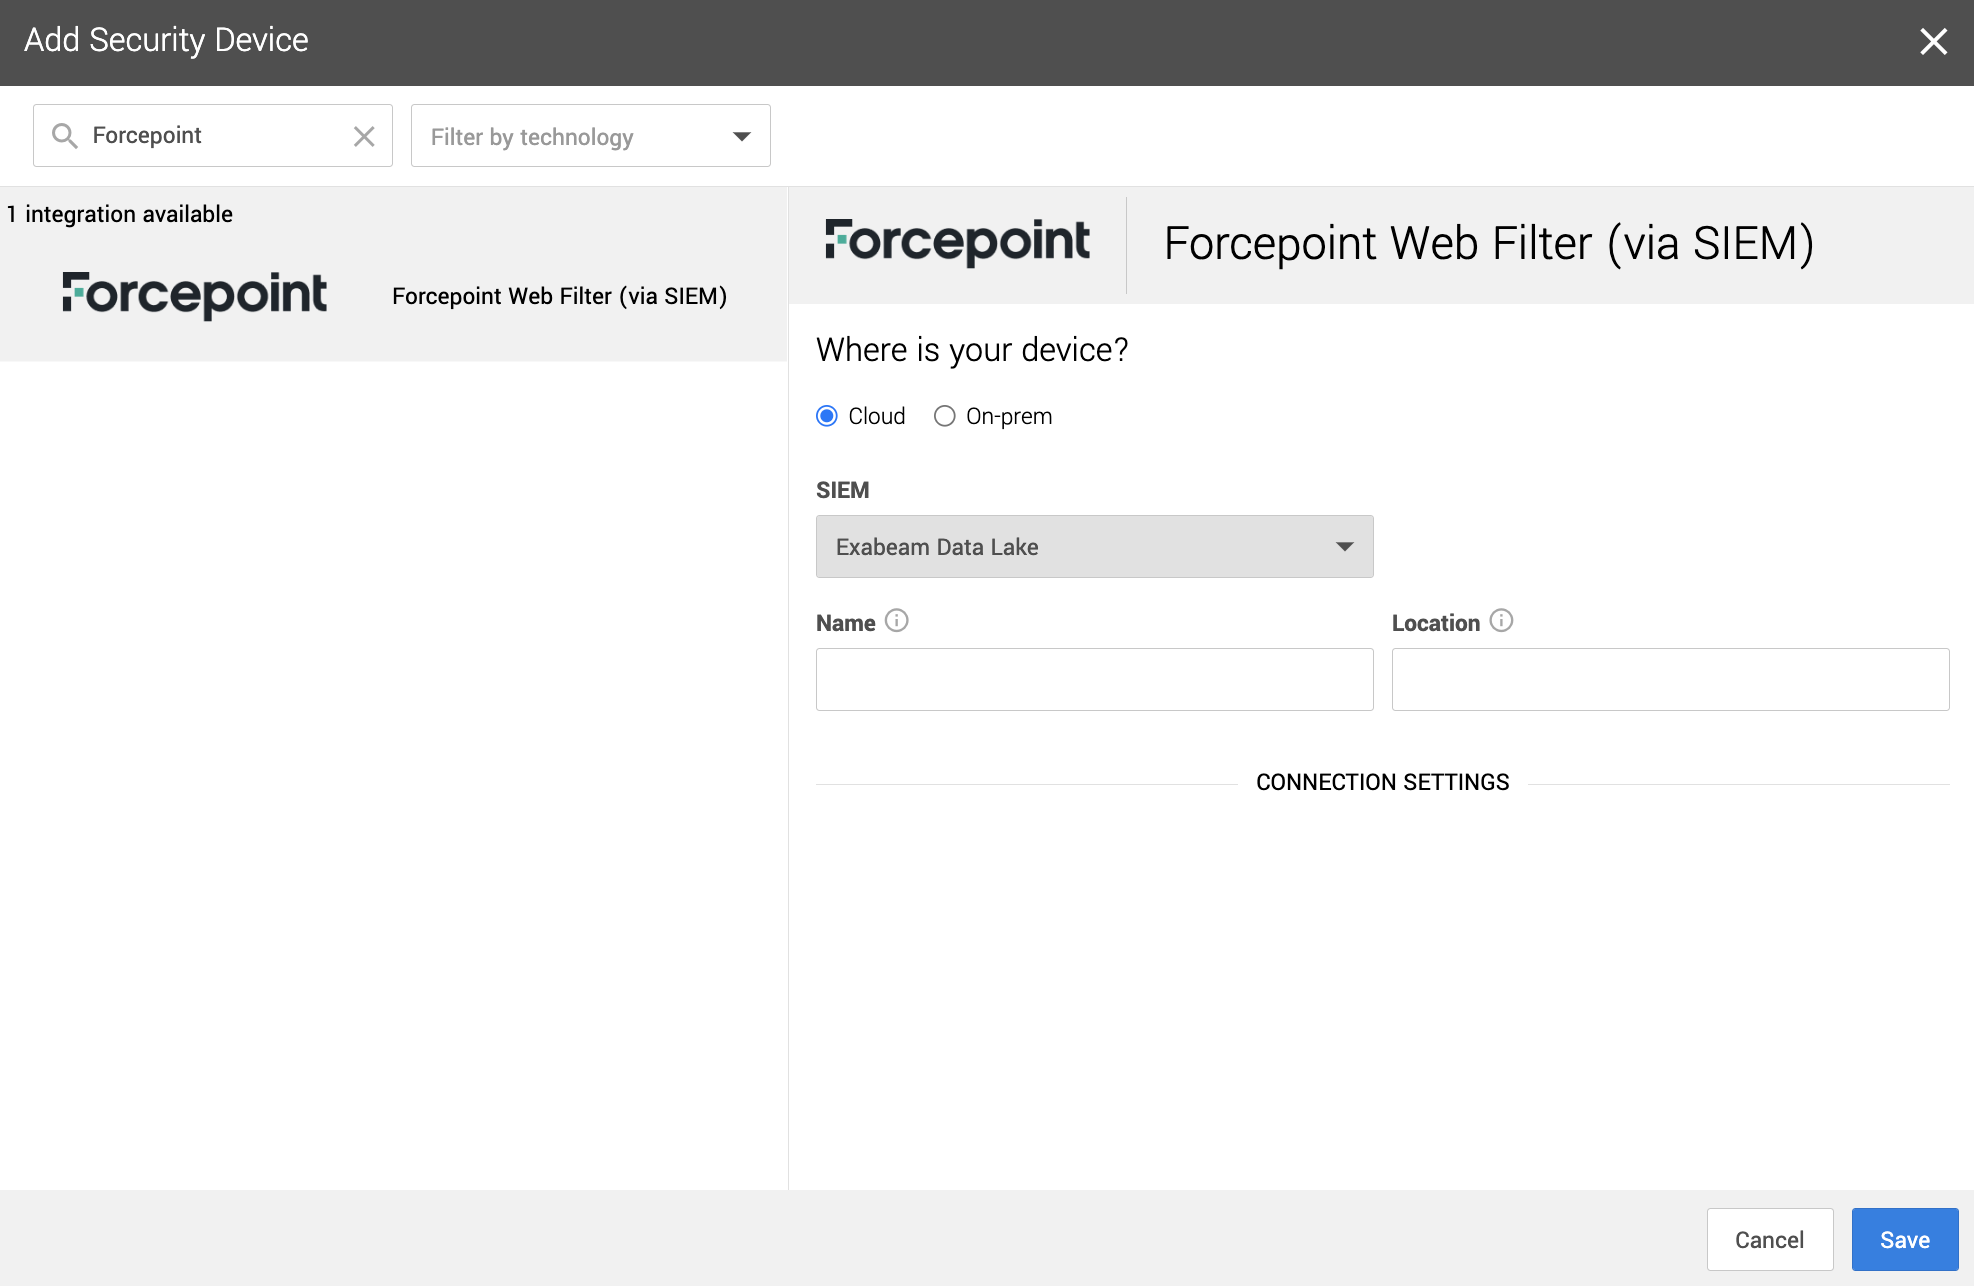Select the Cloud radio option
1974x1286 pixels.
pyautogui.click(x=827, y=416)
